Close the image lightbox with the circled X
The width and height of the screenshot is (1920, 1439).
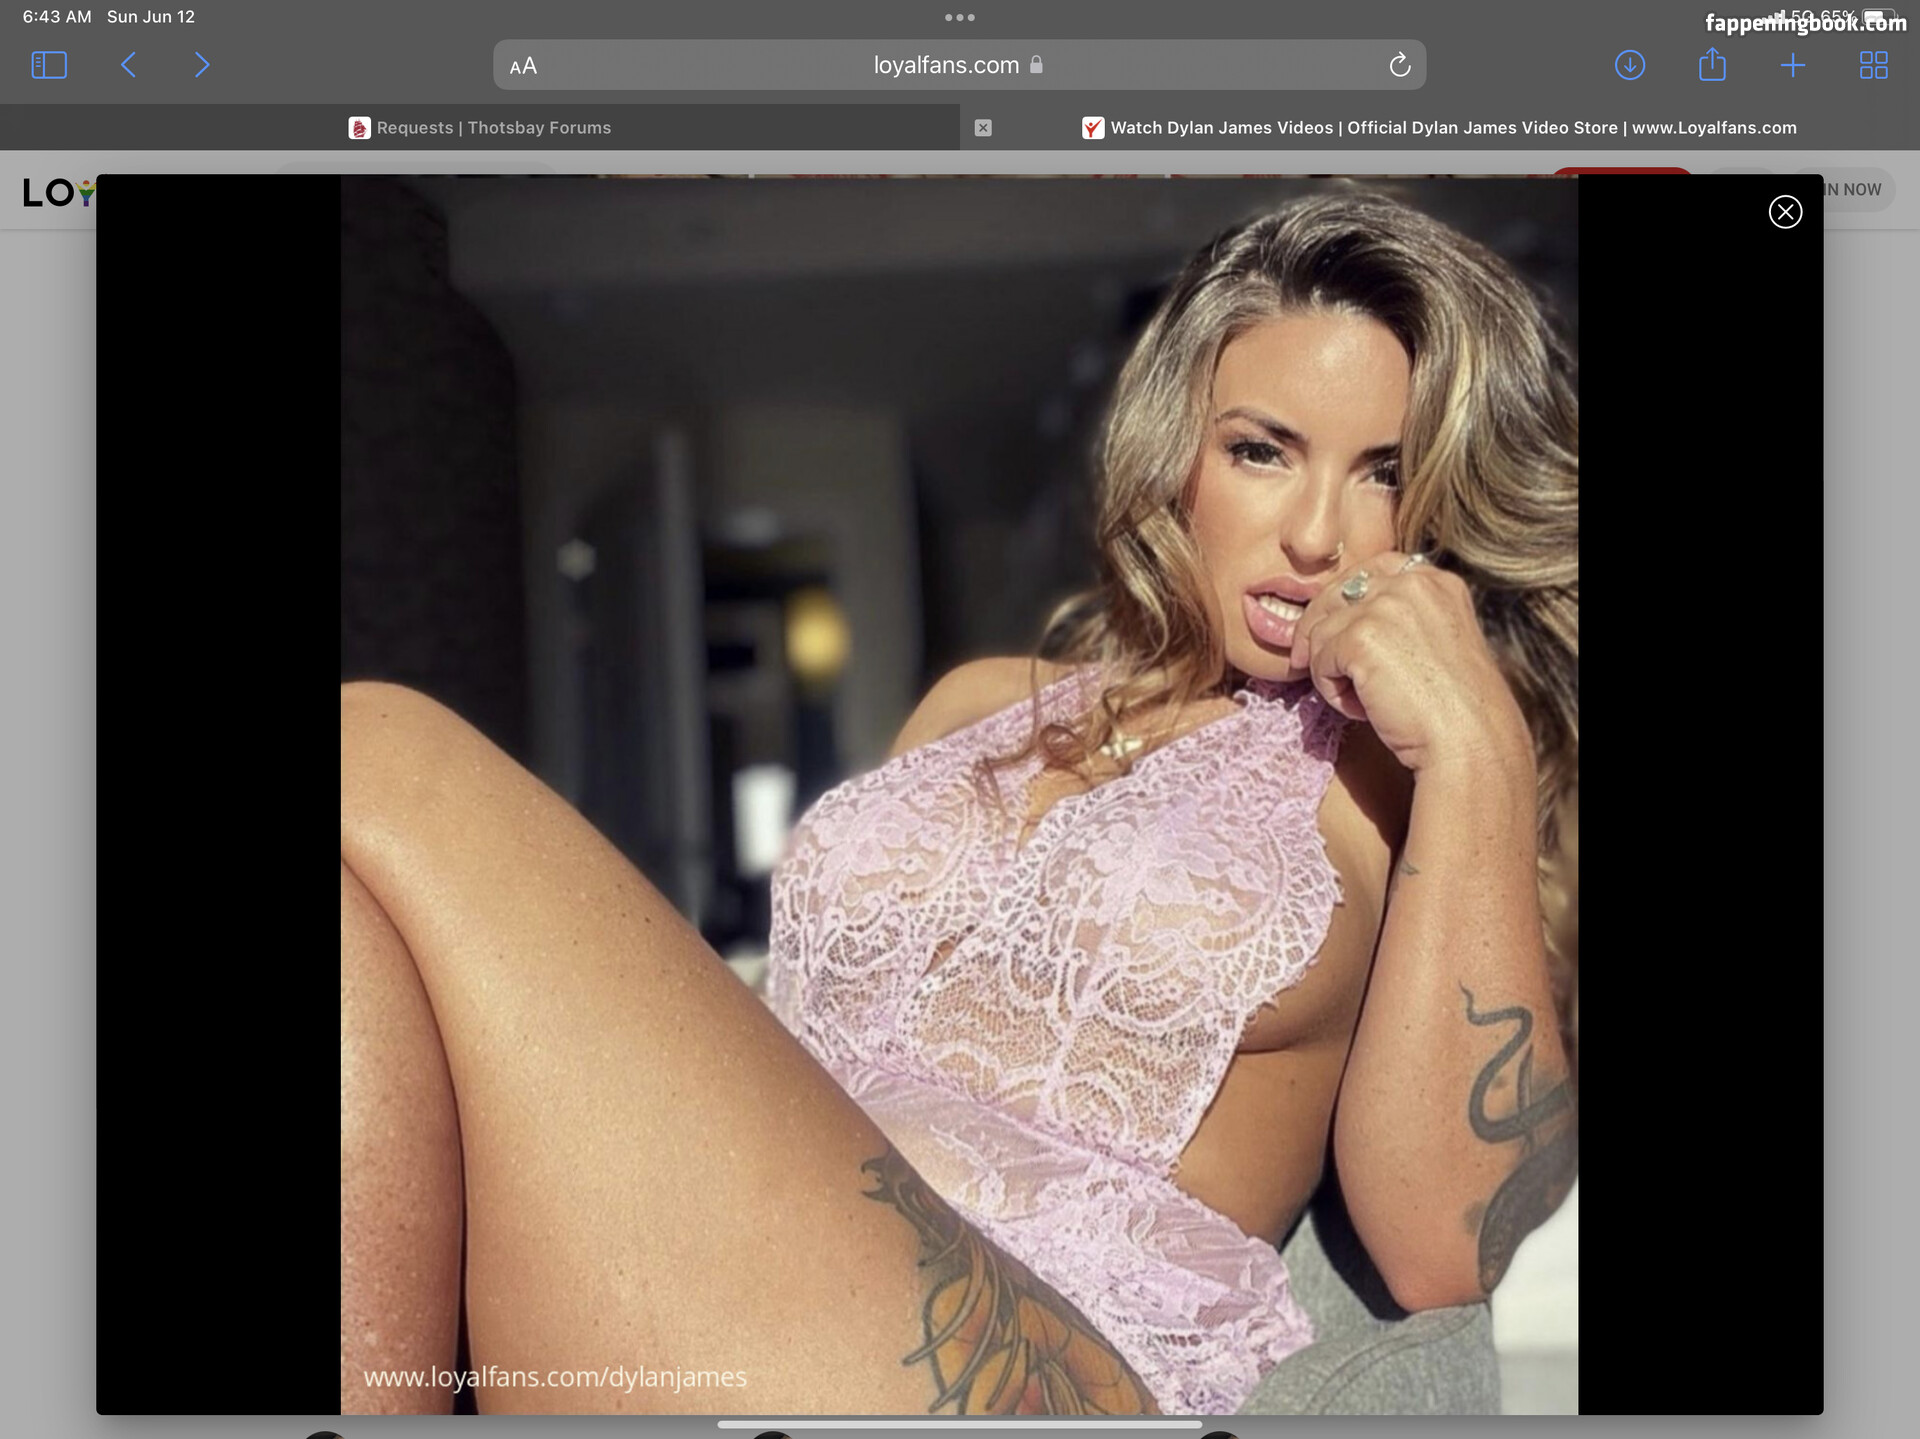click(x=1785, y=212)
